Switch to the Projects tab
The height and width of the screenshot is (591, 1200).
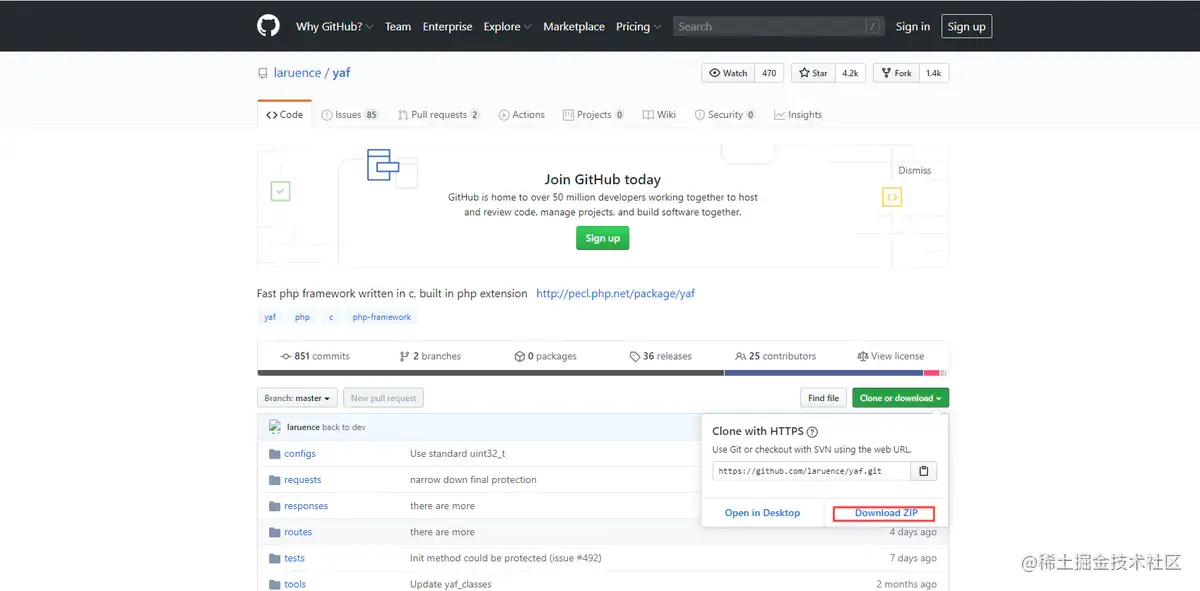click(594, 115)
